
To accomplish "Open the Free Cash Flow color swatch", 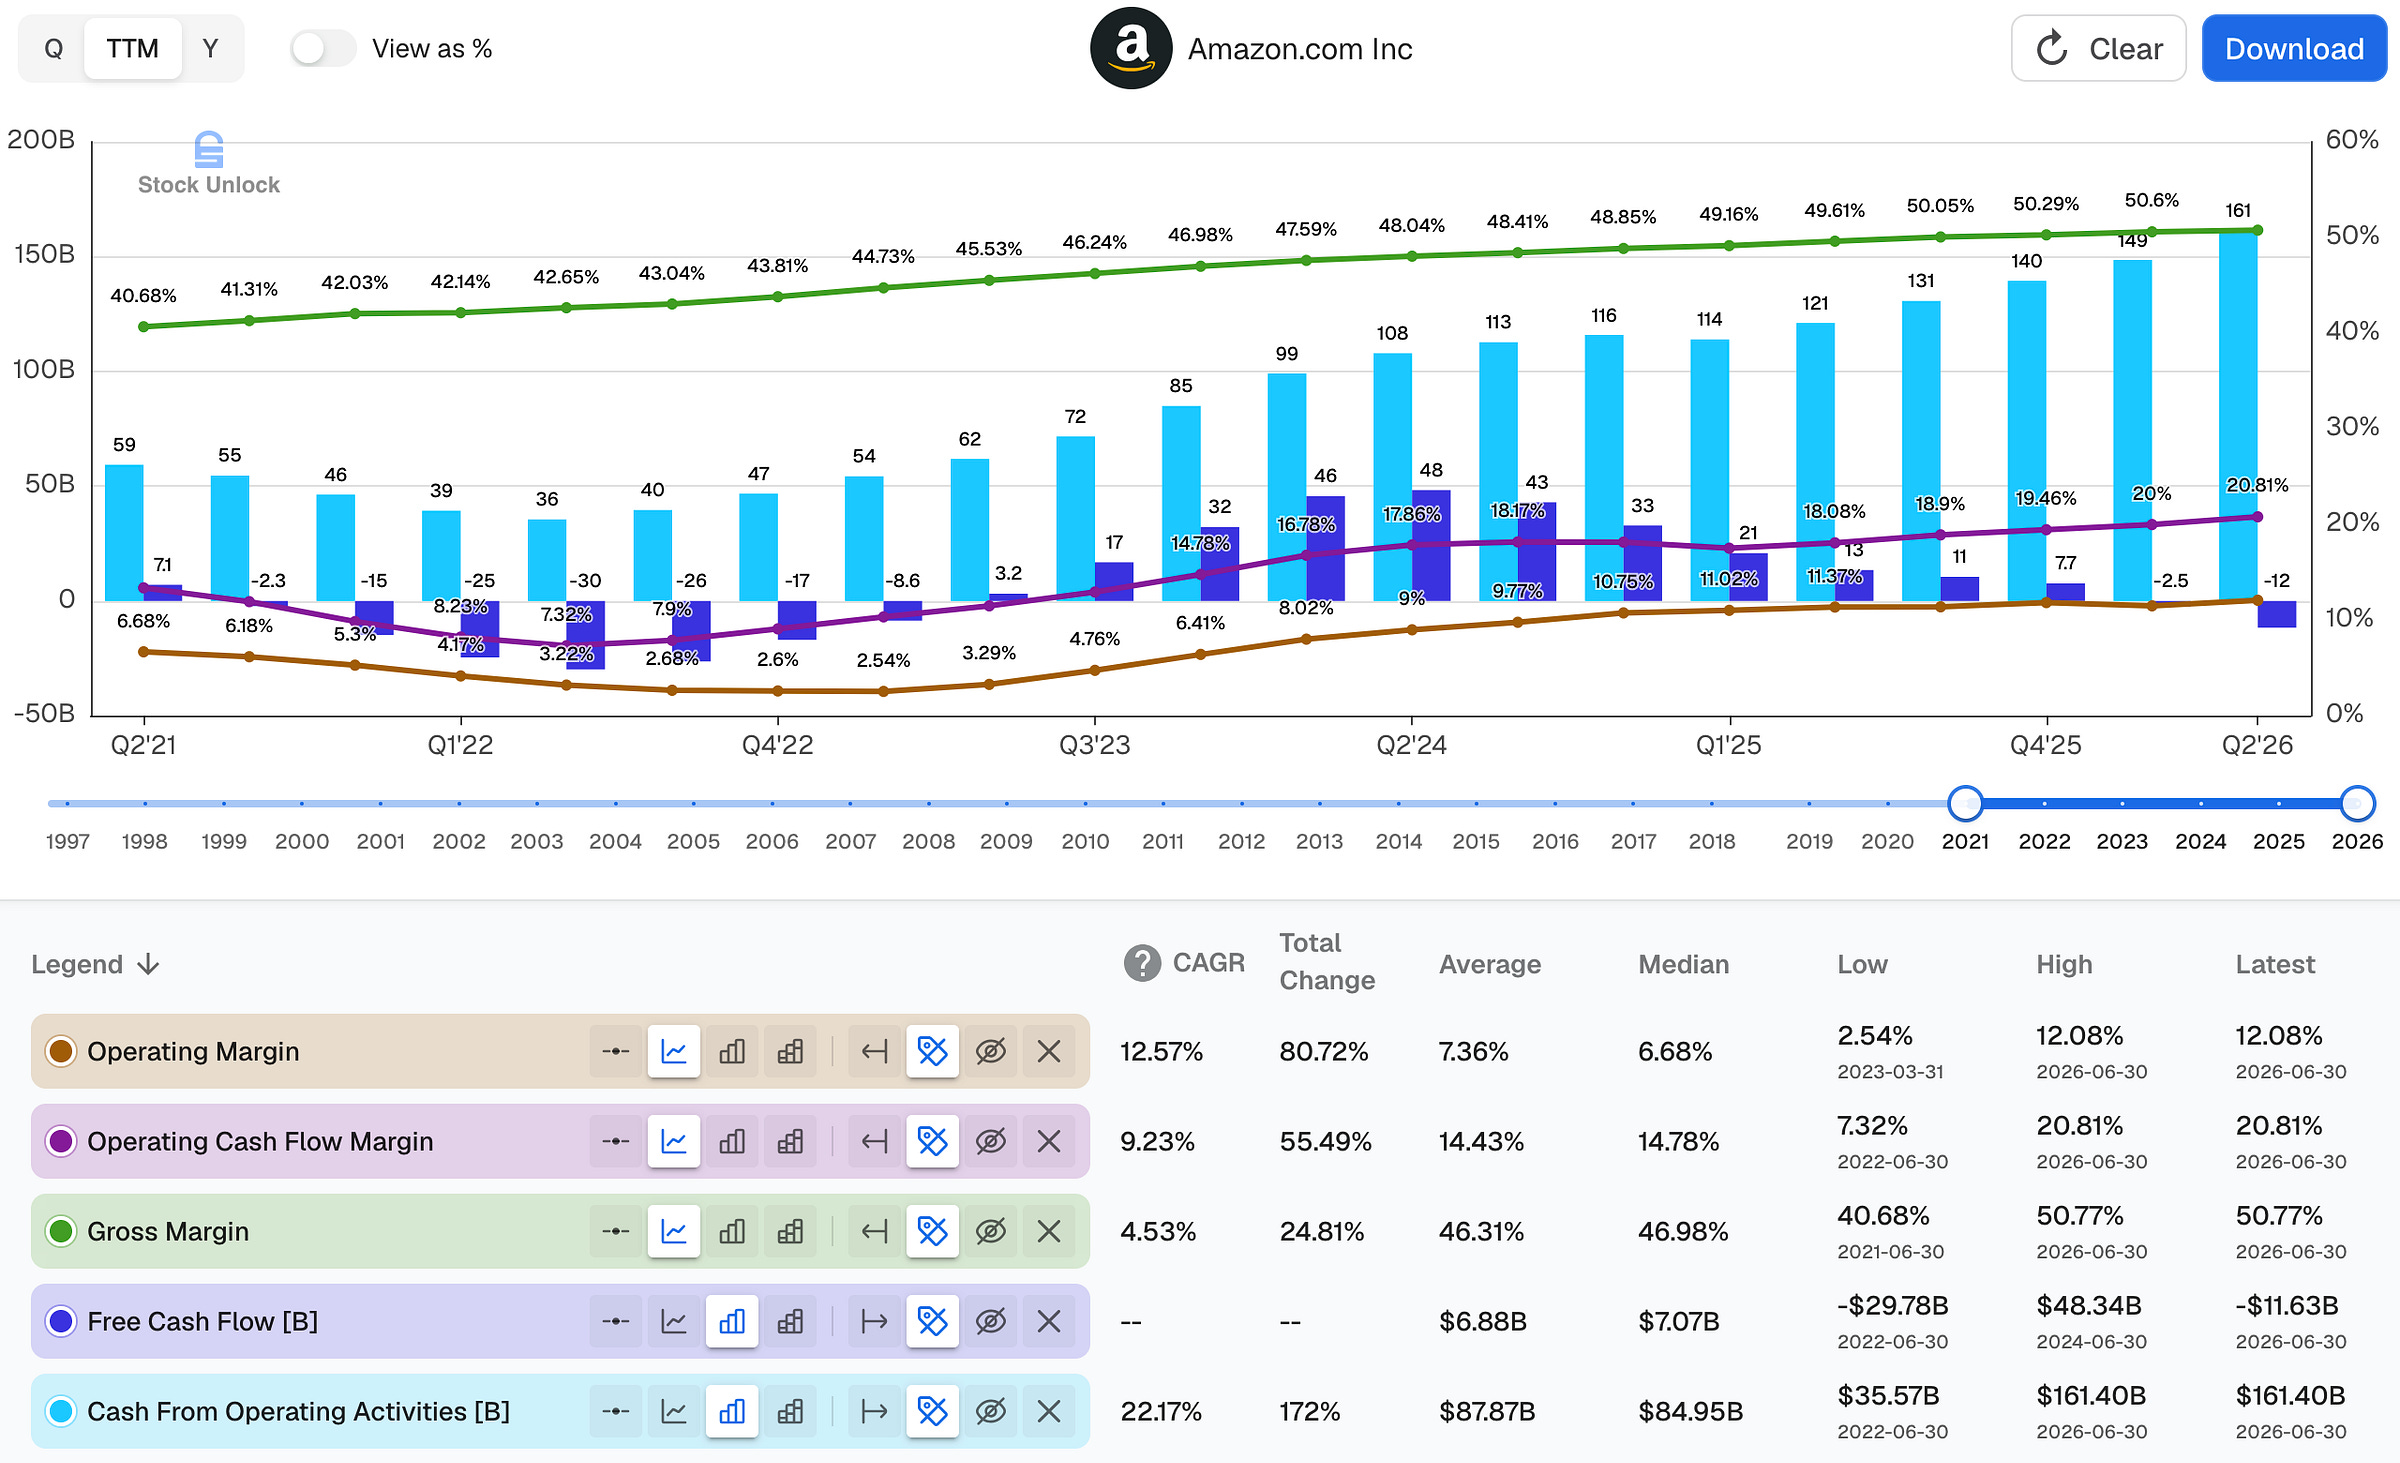I will (x=61, y=1321).
